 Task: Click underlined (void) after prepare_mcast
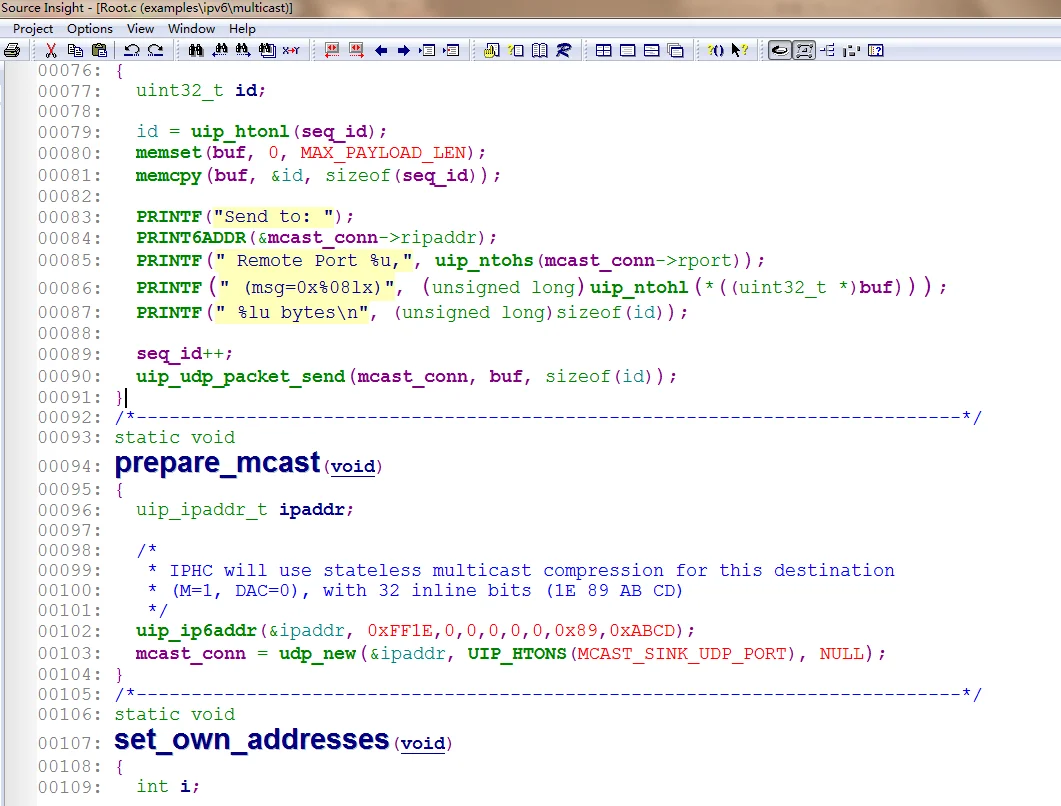pos(353,466)
